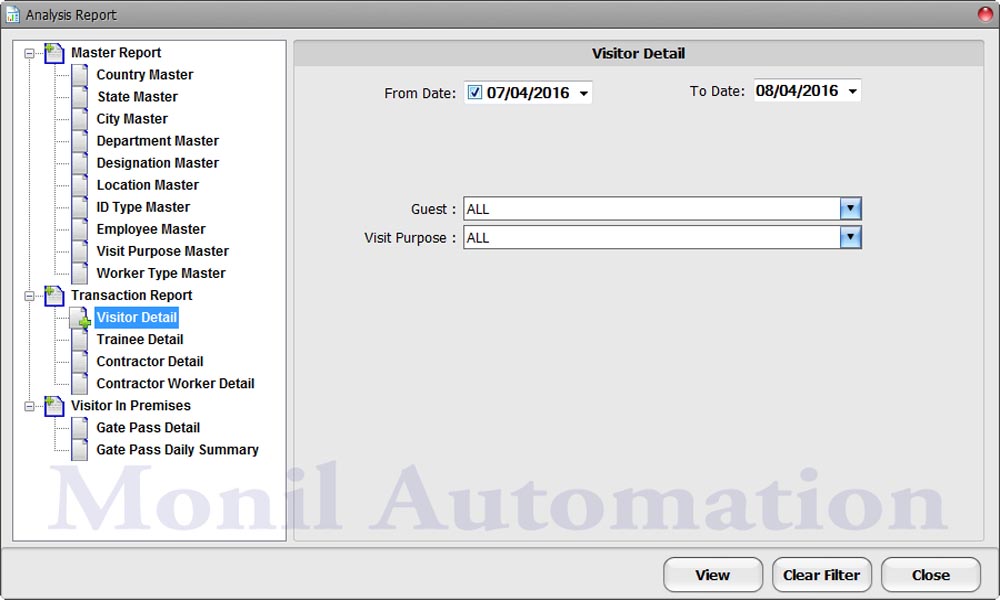This screenshot has width=1000, height=600.
Task: Open the From Date calendar dropdown arrow
Action: (x=584, y=94)
